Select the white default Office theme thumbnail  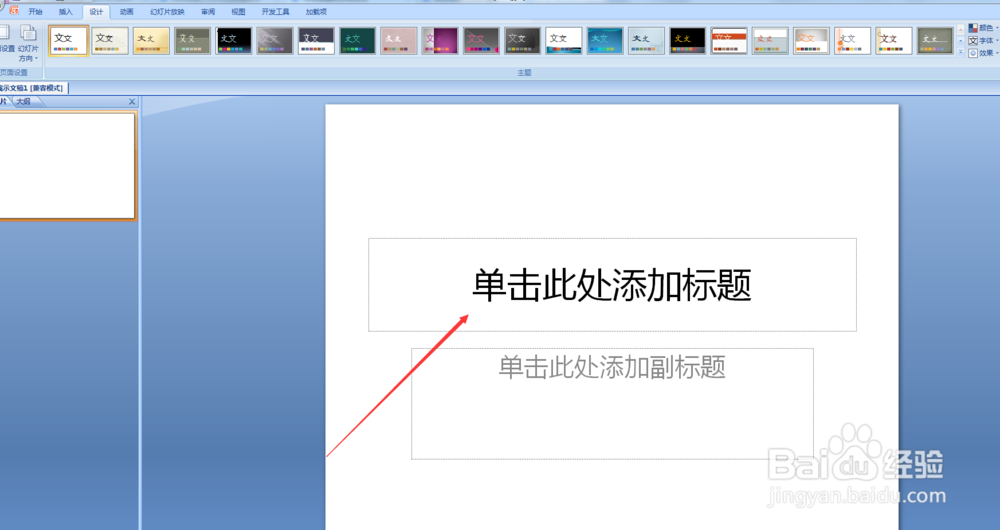pos(68,40)
